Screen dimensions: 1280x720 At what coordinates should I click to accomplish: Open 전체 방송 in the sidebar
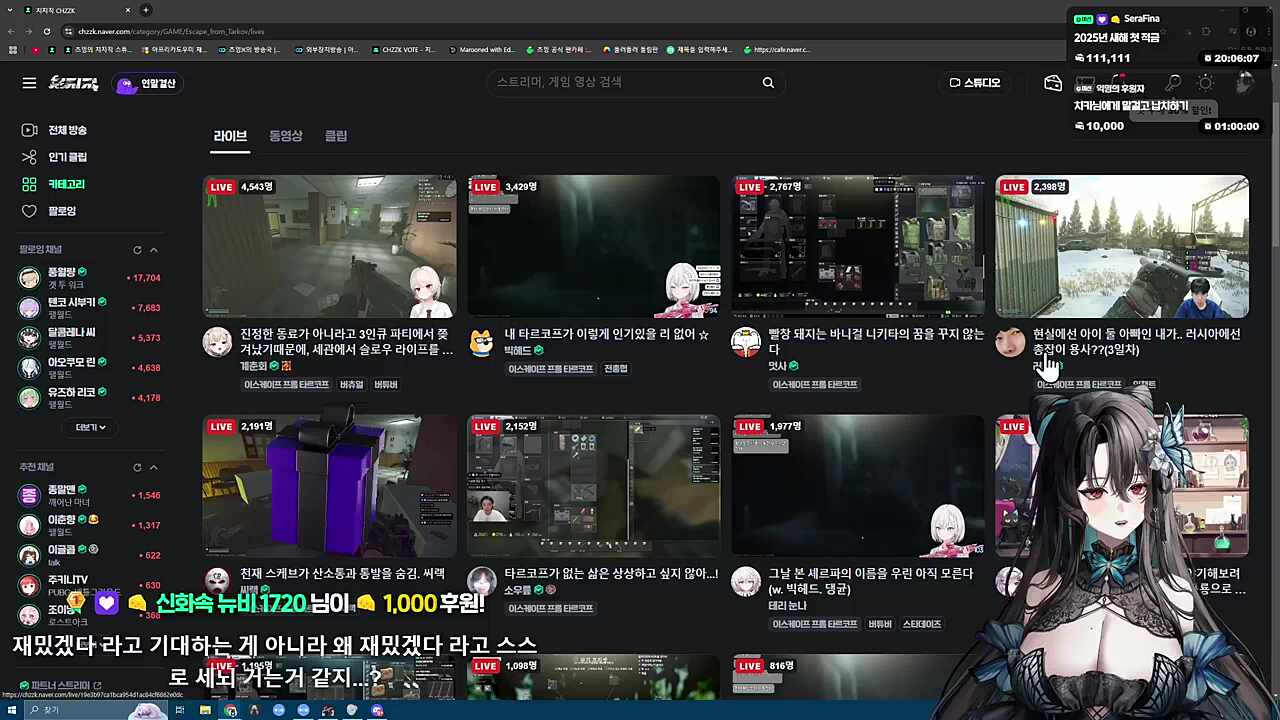tap(55, 130)
